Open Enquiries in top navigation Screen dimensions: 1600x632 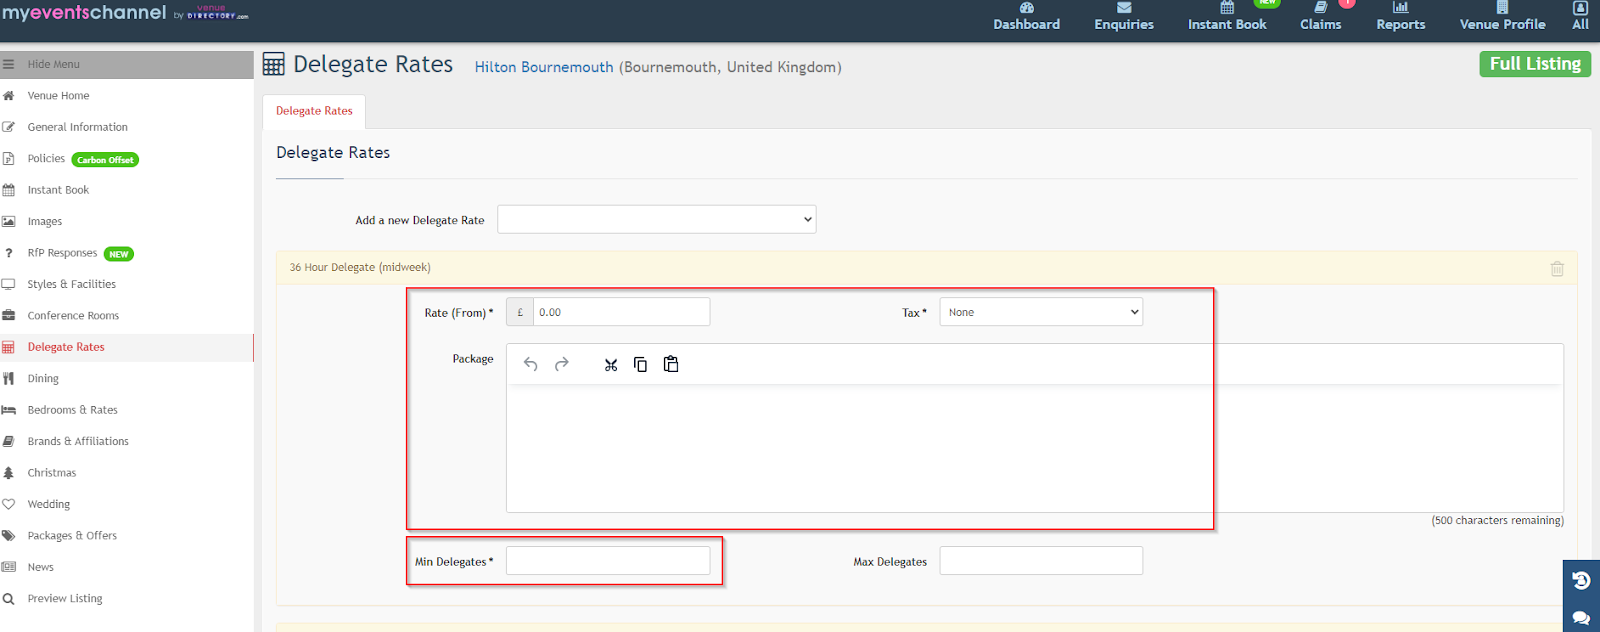point(1124,17)
